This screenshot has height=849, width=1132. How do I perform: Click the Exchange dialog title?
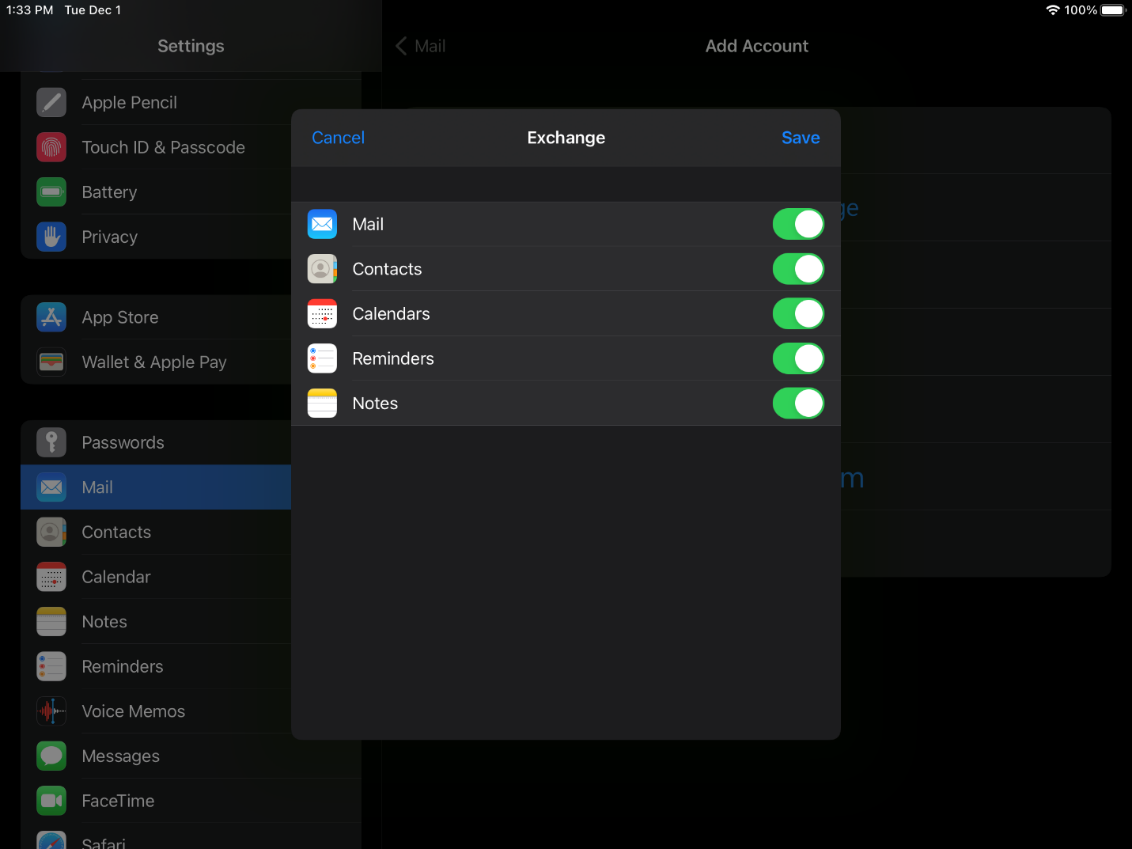[x=566, y=137]
